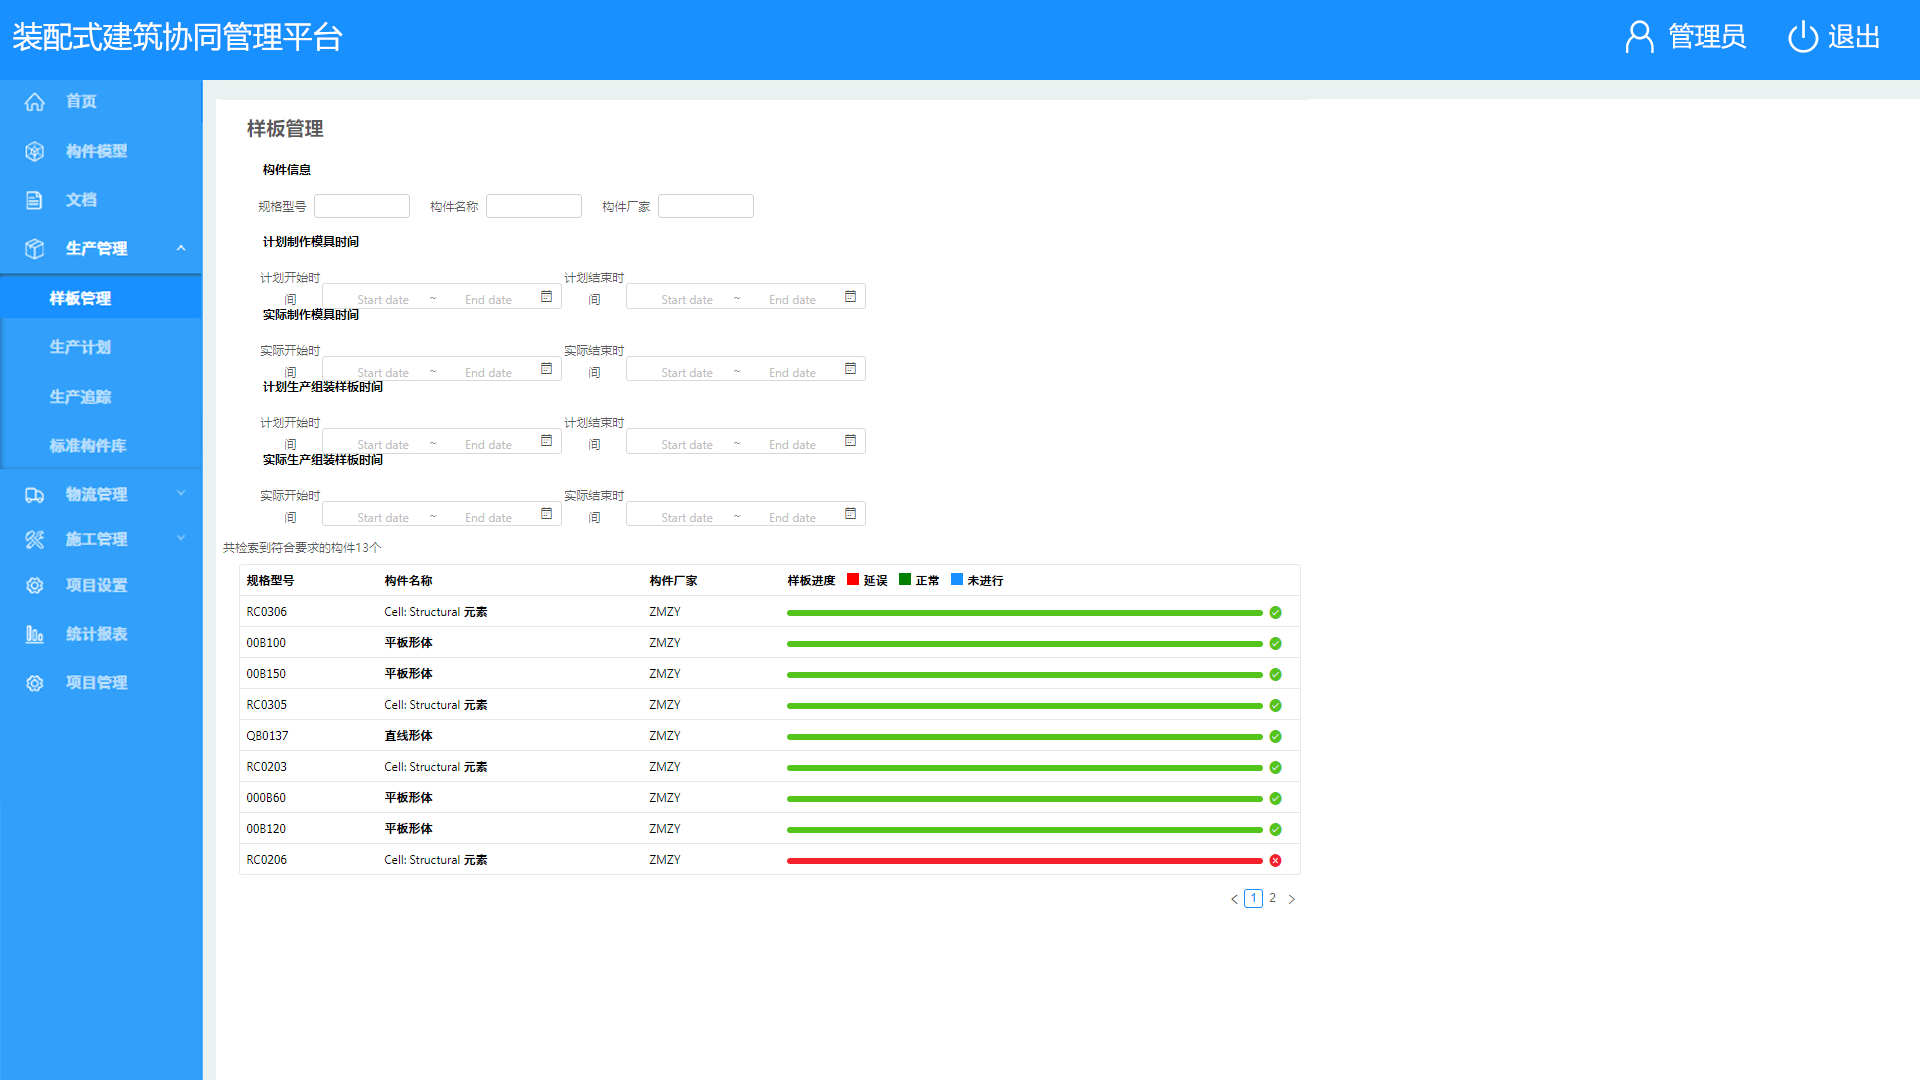
Task: Open calendar for 实际制作模具 实际结束时间
Action: point(850,369)
